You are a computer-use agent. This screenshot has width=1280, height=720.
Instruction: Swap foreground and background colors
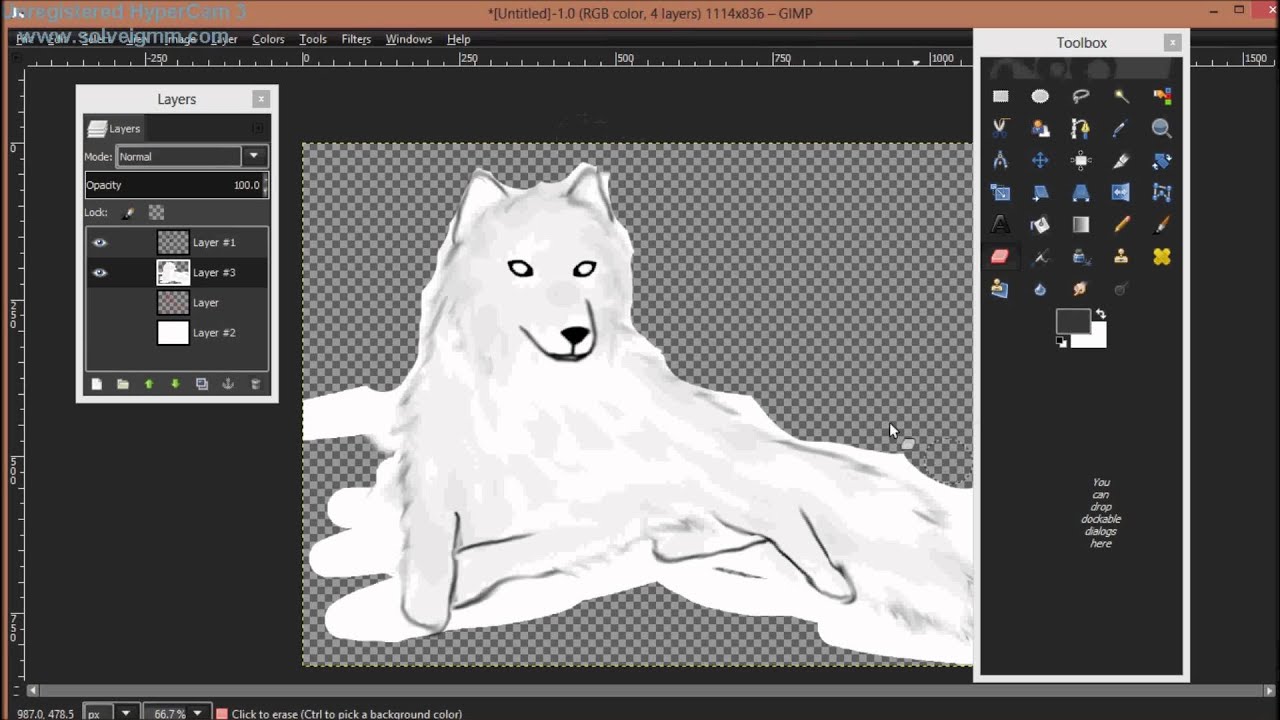click(1100, 314)
